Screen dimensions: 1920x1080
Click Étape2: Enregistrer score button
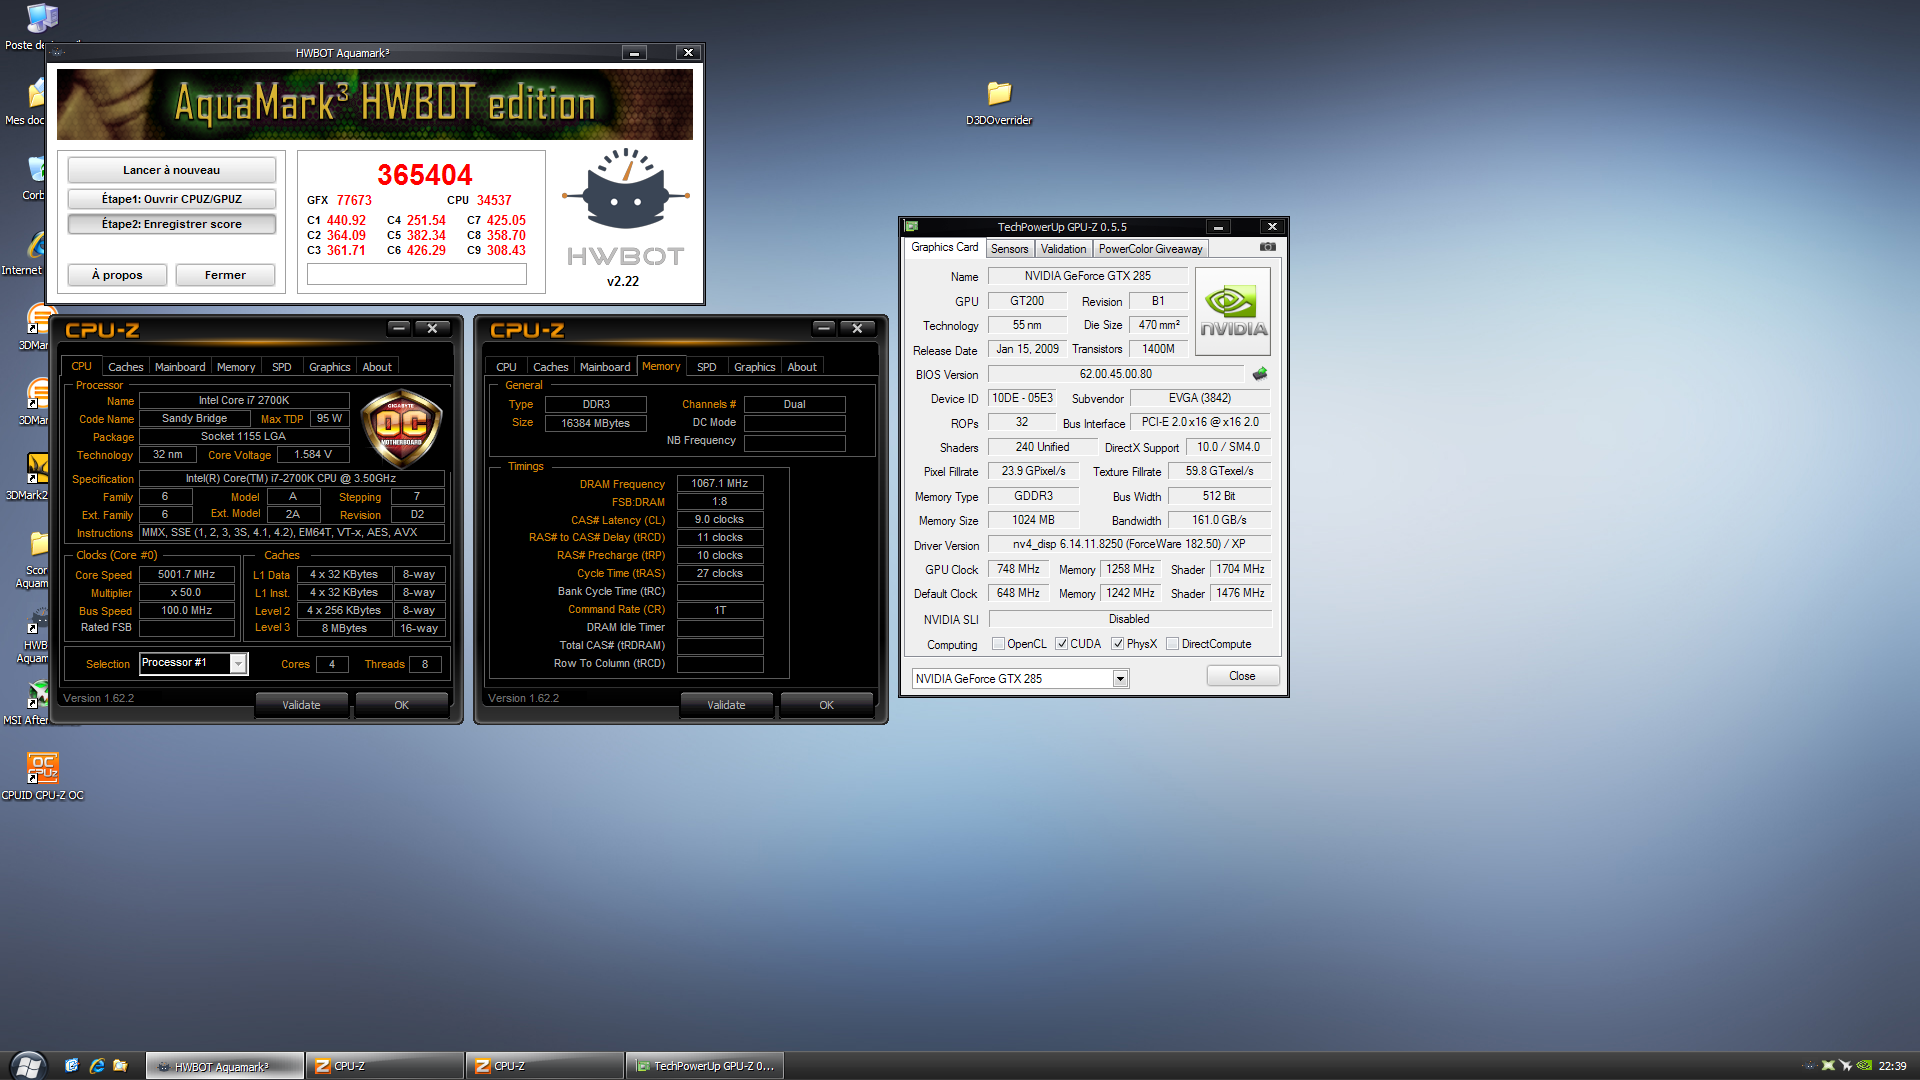pos(171,224)
